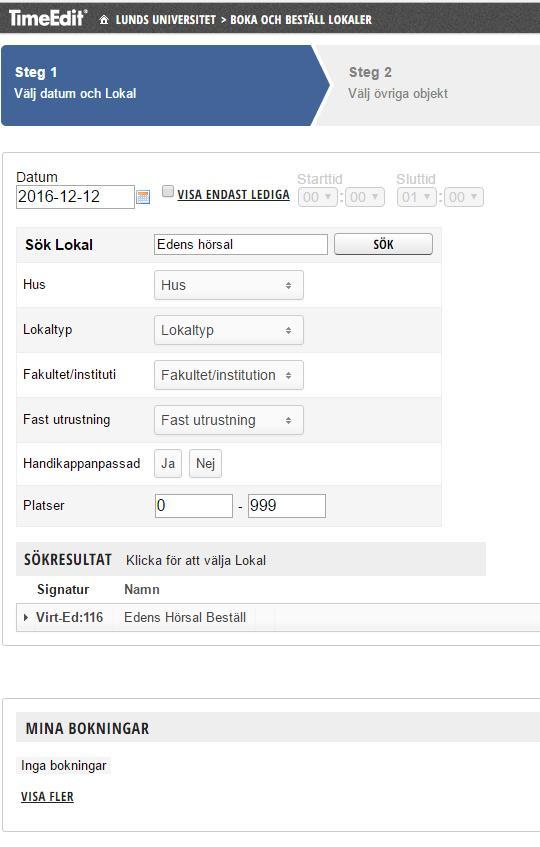Open the Lokaltyp dropdown
Viewport: 540px width, 847px height.
[x=228, y=330]
